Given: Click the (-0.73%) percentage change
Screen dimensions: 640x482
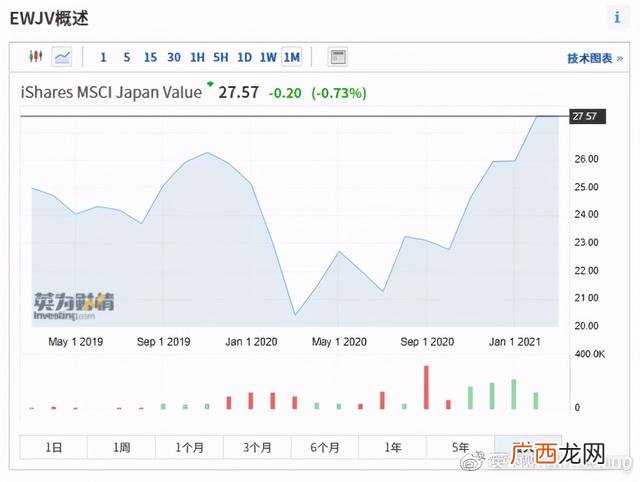Looking at the screenshot, I should pos(339,93).
